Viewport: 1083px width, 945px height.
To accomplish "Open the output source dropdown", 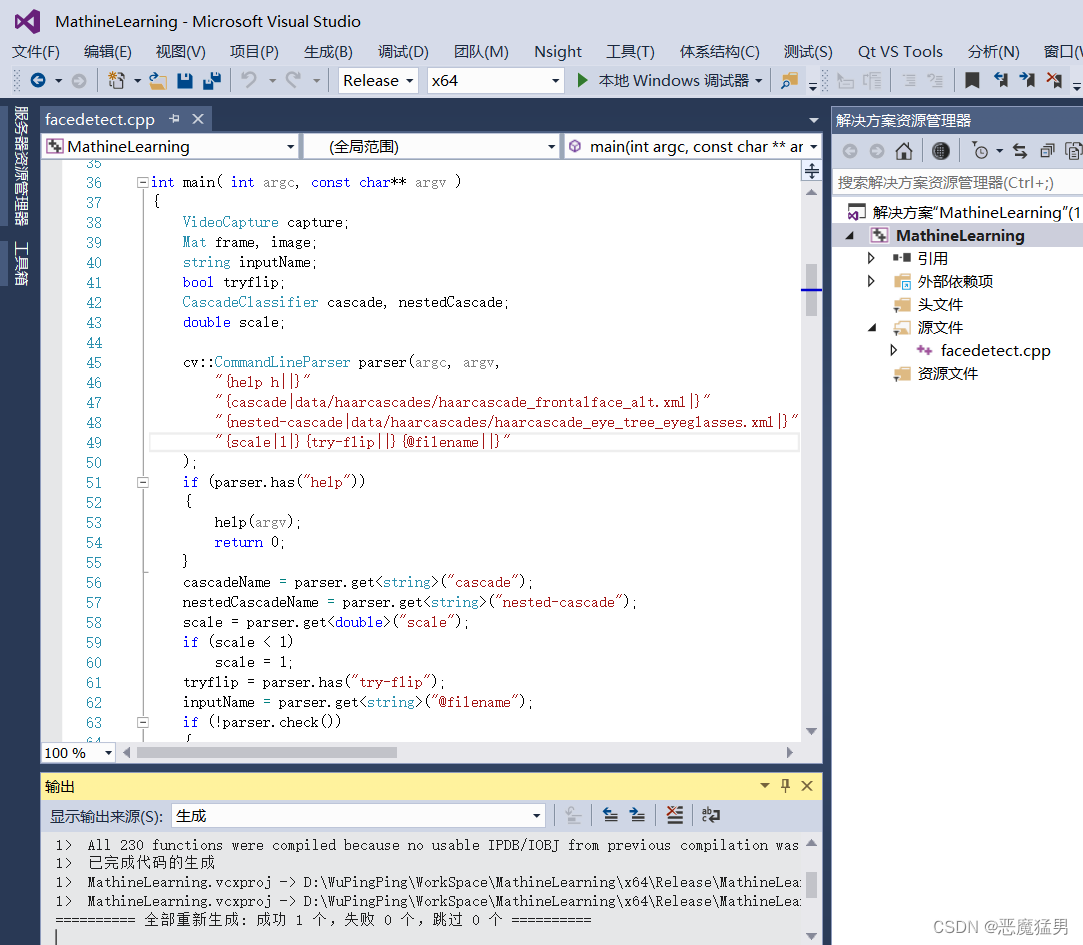I will pyautogui.click(x=359, y=816).
